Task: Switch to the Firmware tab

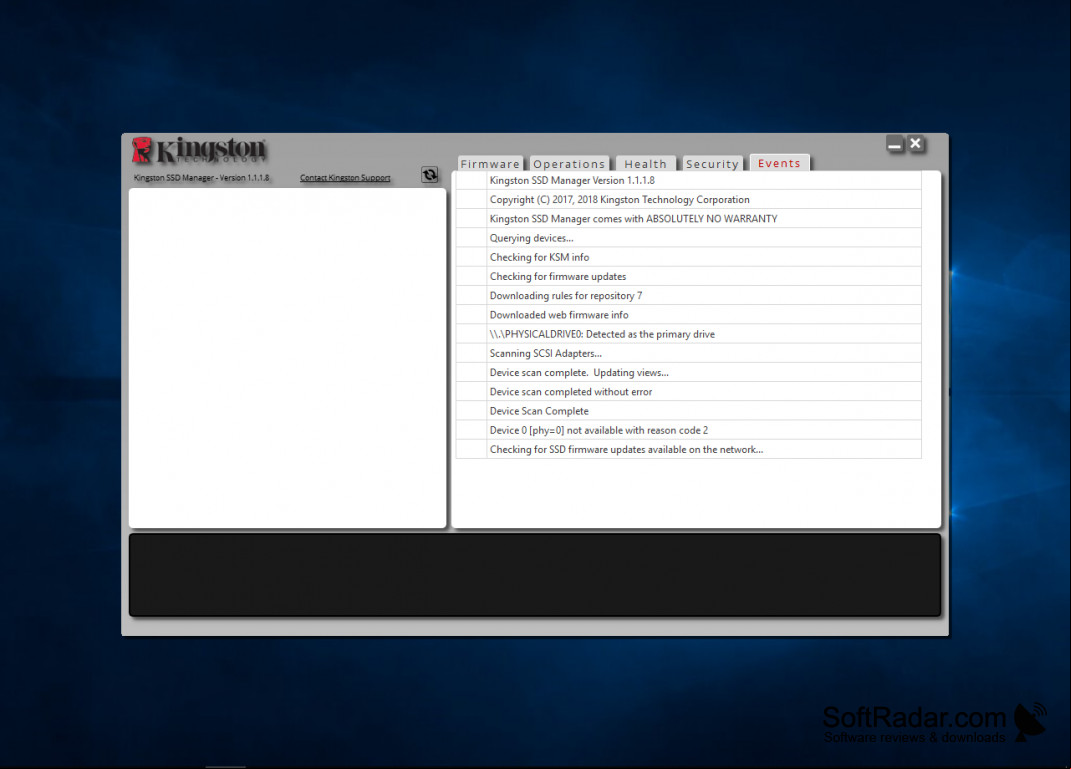Action: point(490,164)
